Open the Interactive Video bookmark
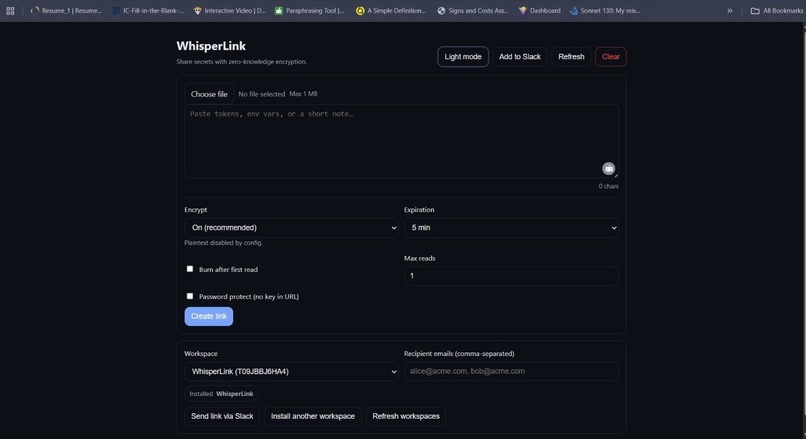Screen dimensions: 806x439 (230, 10)
